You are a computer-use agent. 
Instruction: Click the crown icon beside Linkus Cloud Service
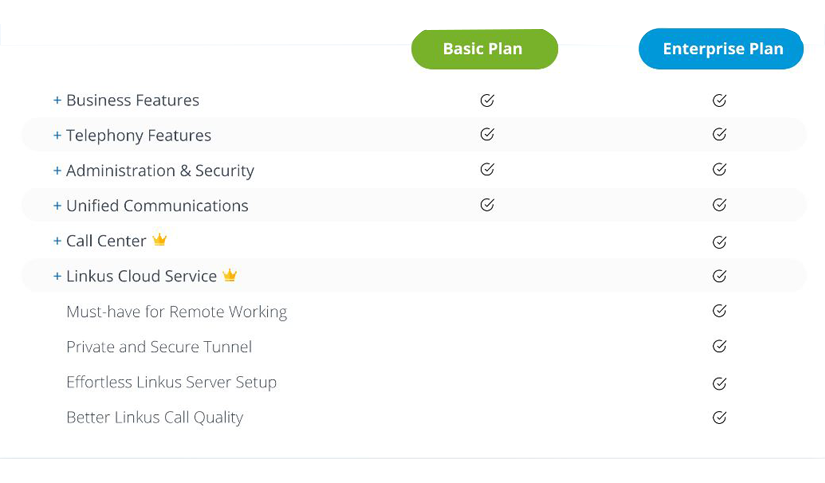(x=230, y=275)
